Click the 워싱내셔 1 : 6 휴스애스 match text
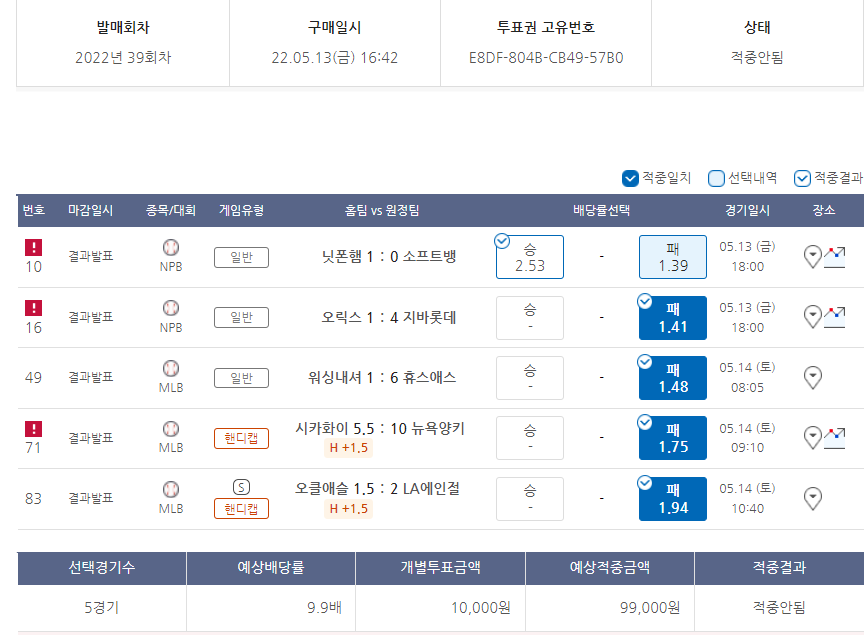Screen dimensions: 865x635 (x=382, y=378)
